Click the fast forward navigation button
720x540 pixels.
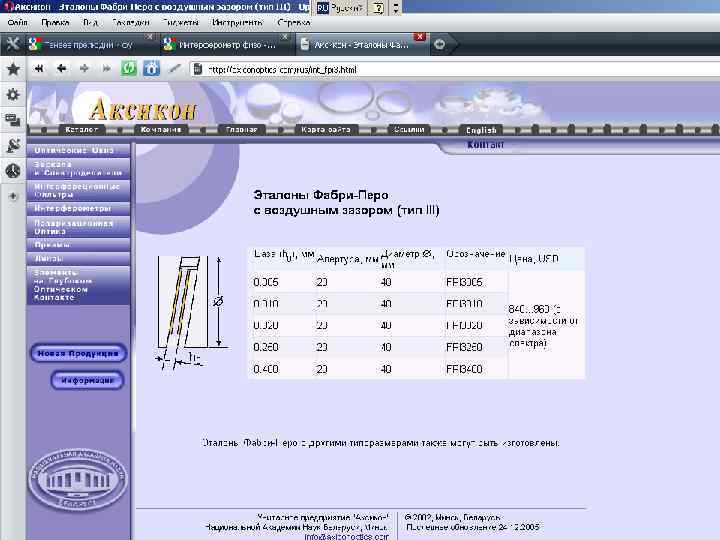point(107,69)
